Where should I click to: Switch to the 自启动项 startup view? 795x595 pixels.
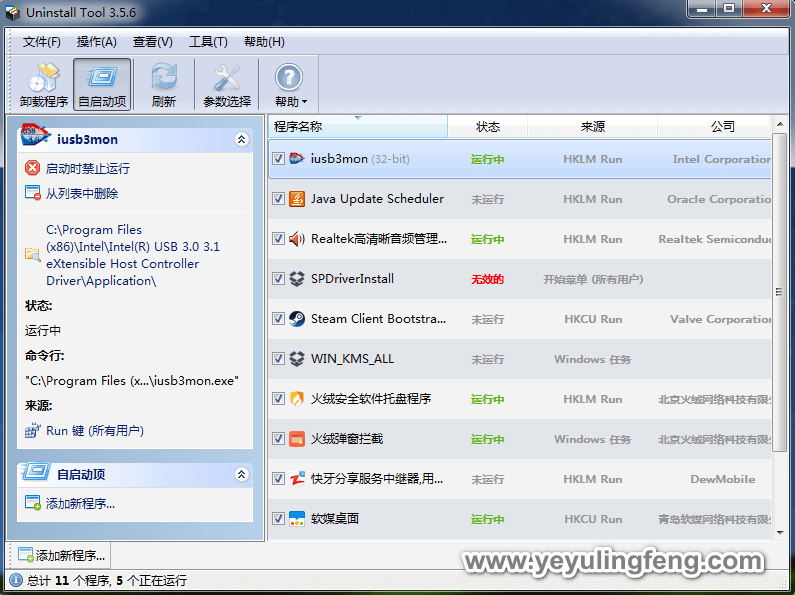[102, 84]
